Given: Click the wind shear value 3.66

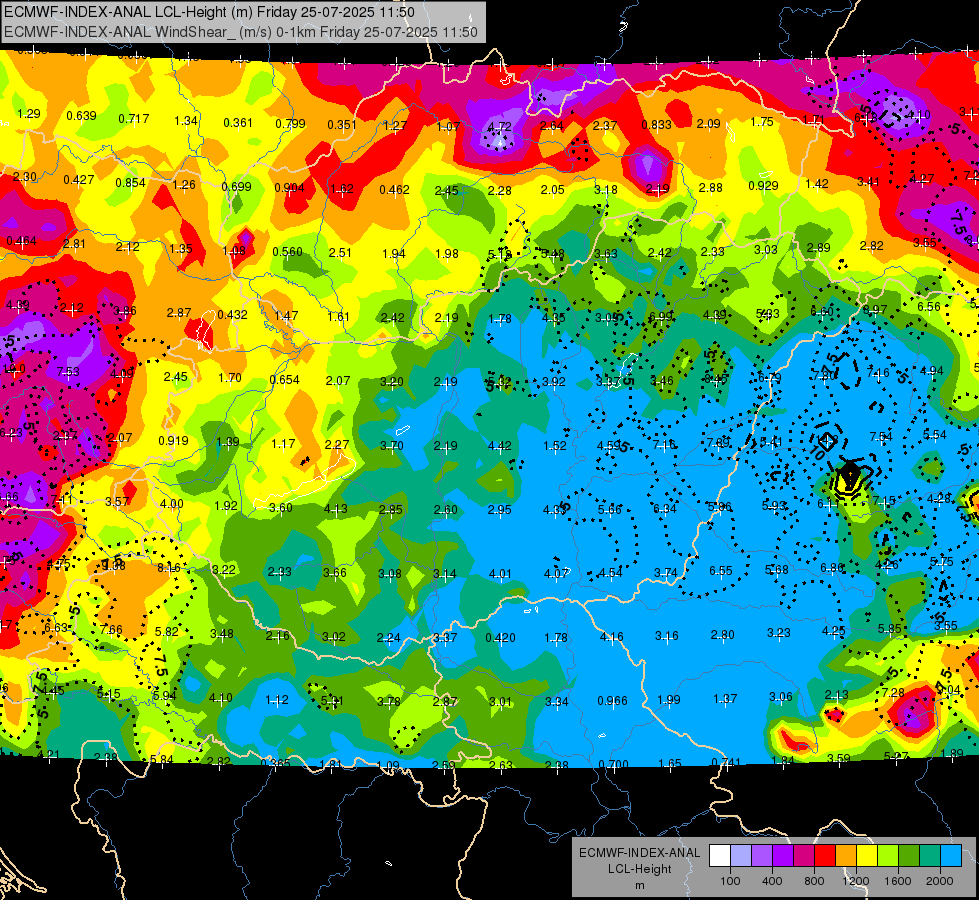Looking at the screenshot, I should [335, 573].
